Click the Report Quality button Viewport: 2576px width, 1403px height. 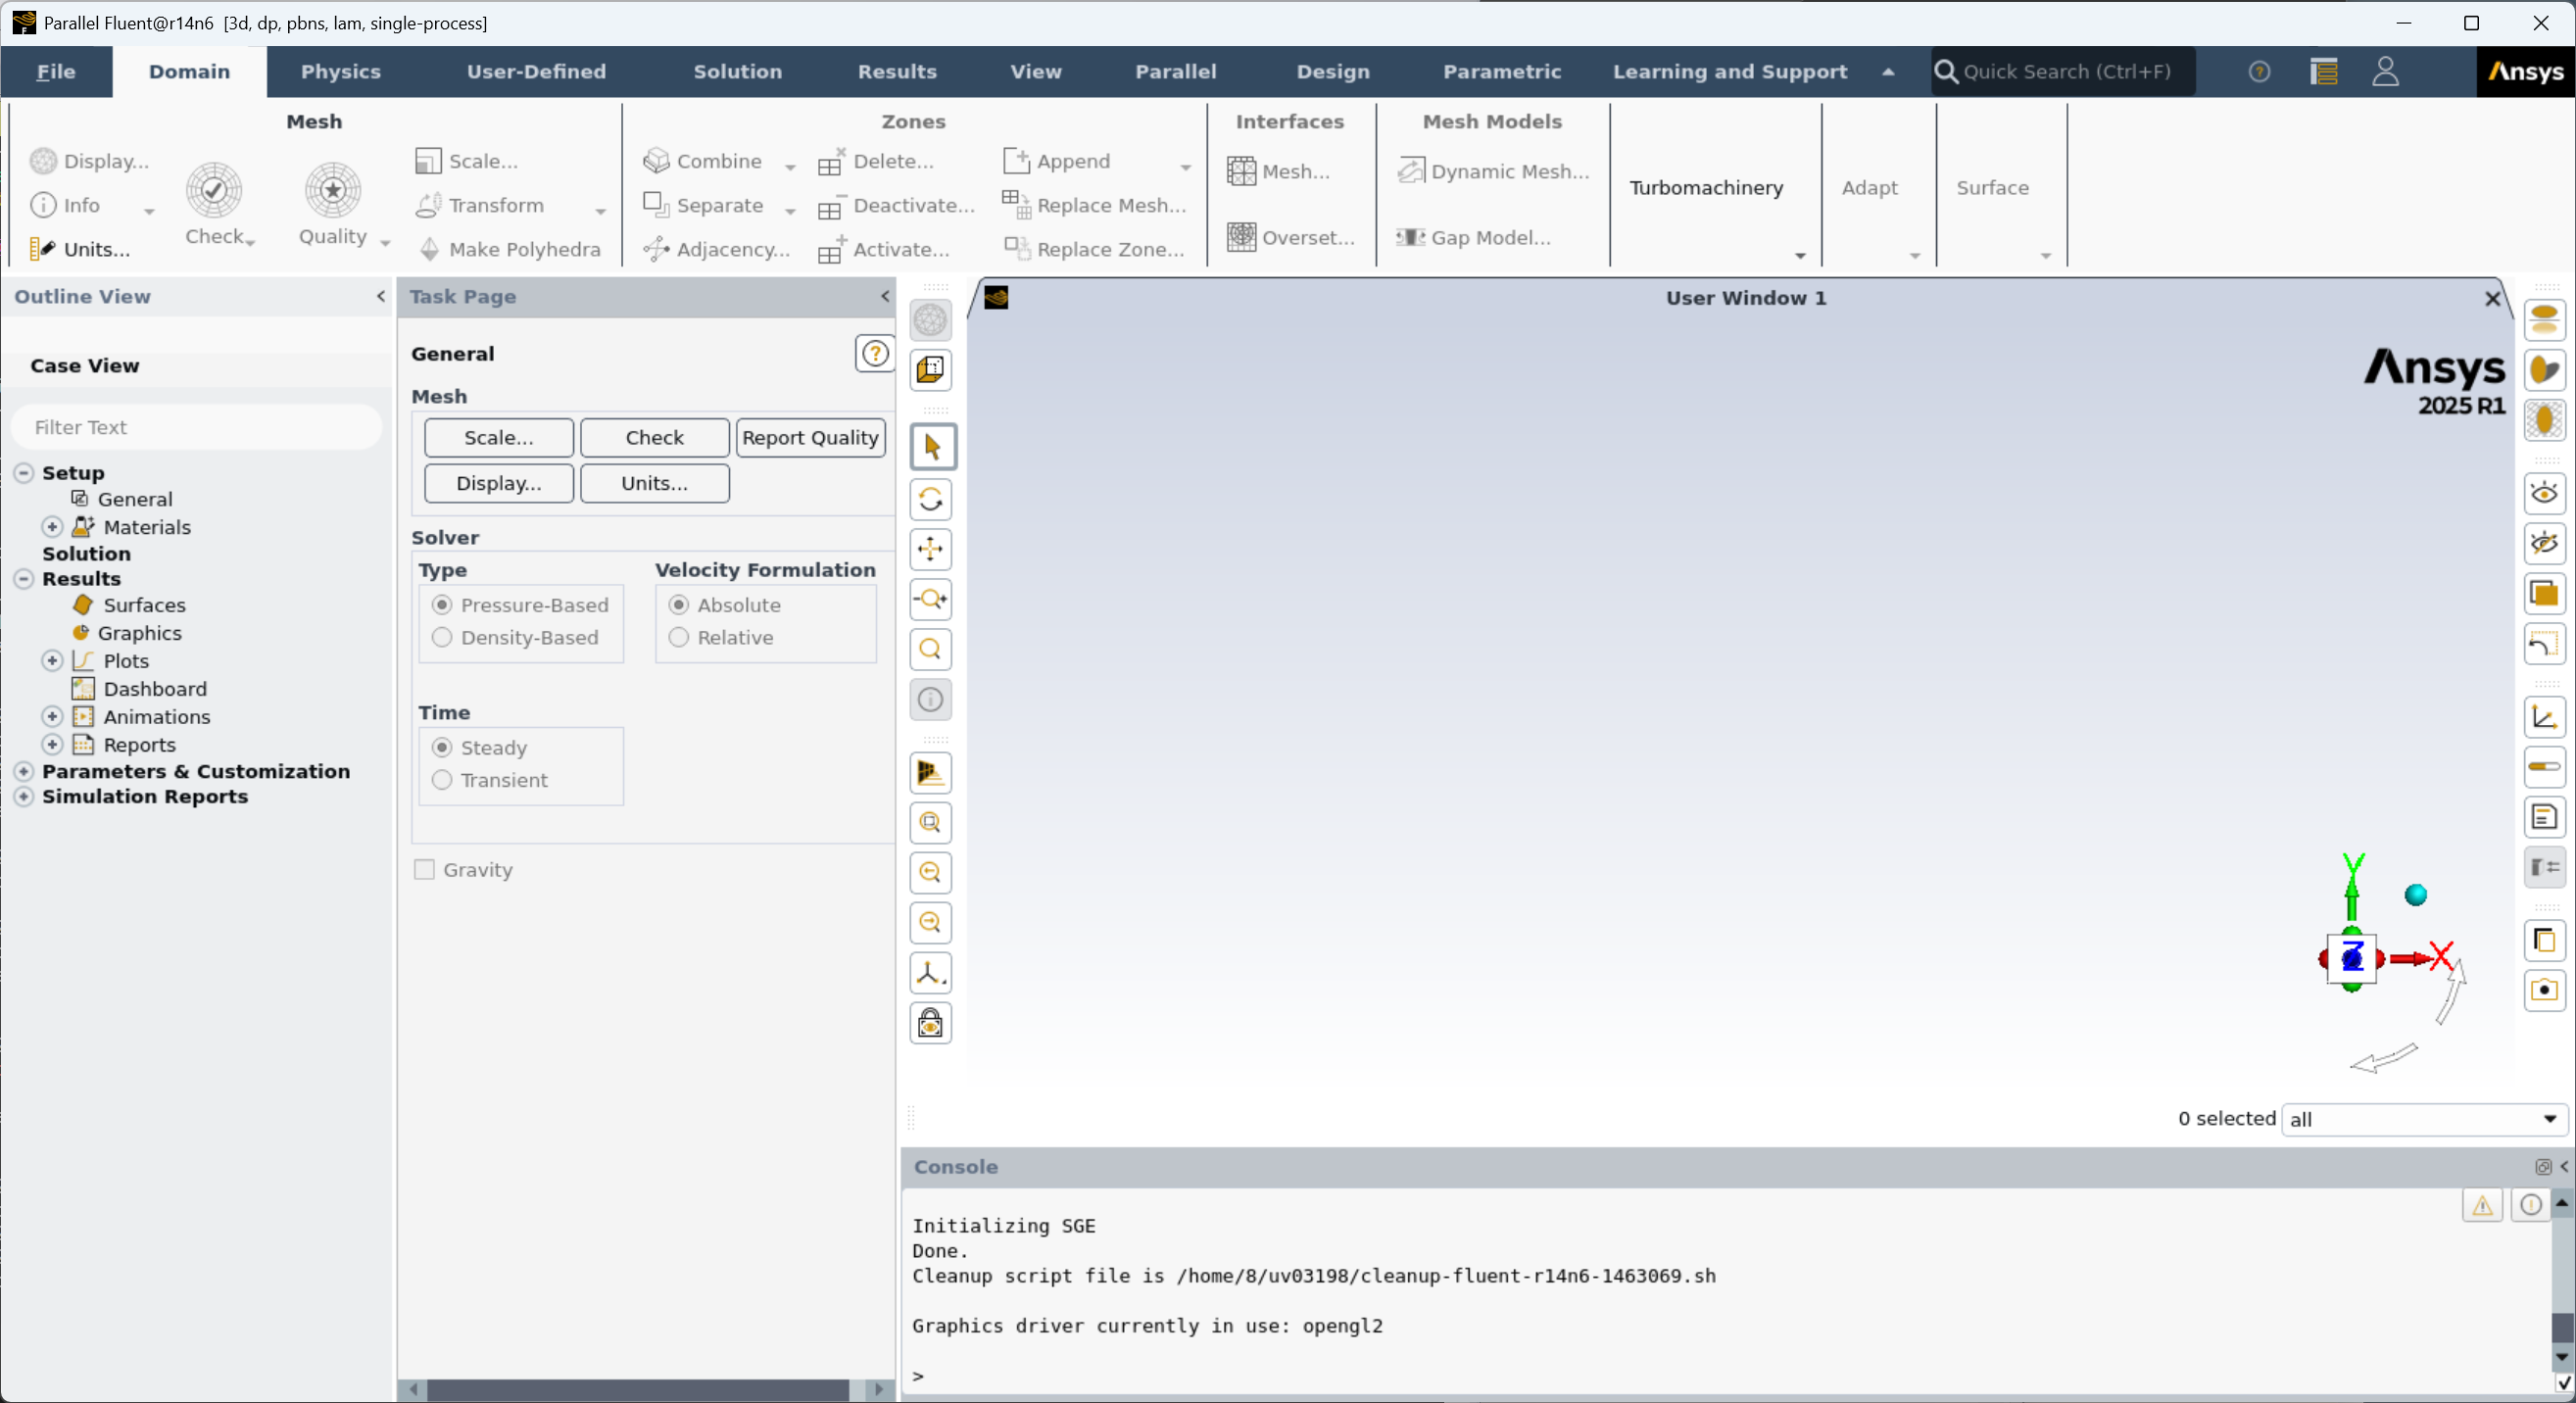(x=810, y=438)
